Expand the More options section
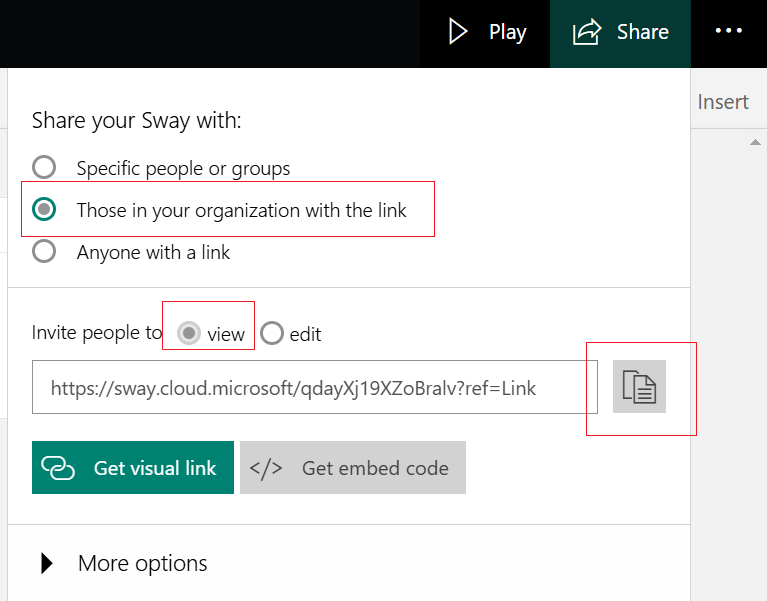767x601 pixels. click(124, 563)
